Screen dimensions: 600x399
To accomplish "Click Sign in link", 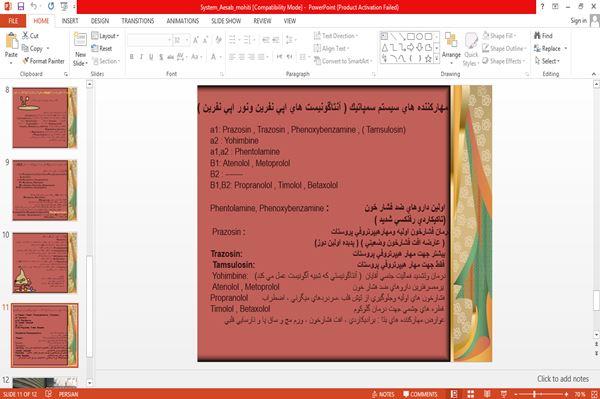I will pos(578,21).
